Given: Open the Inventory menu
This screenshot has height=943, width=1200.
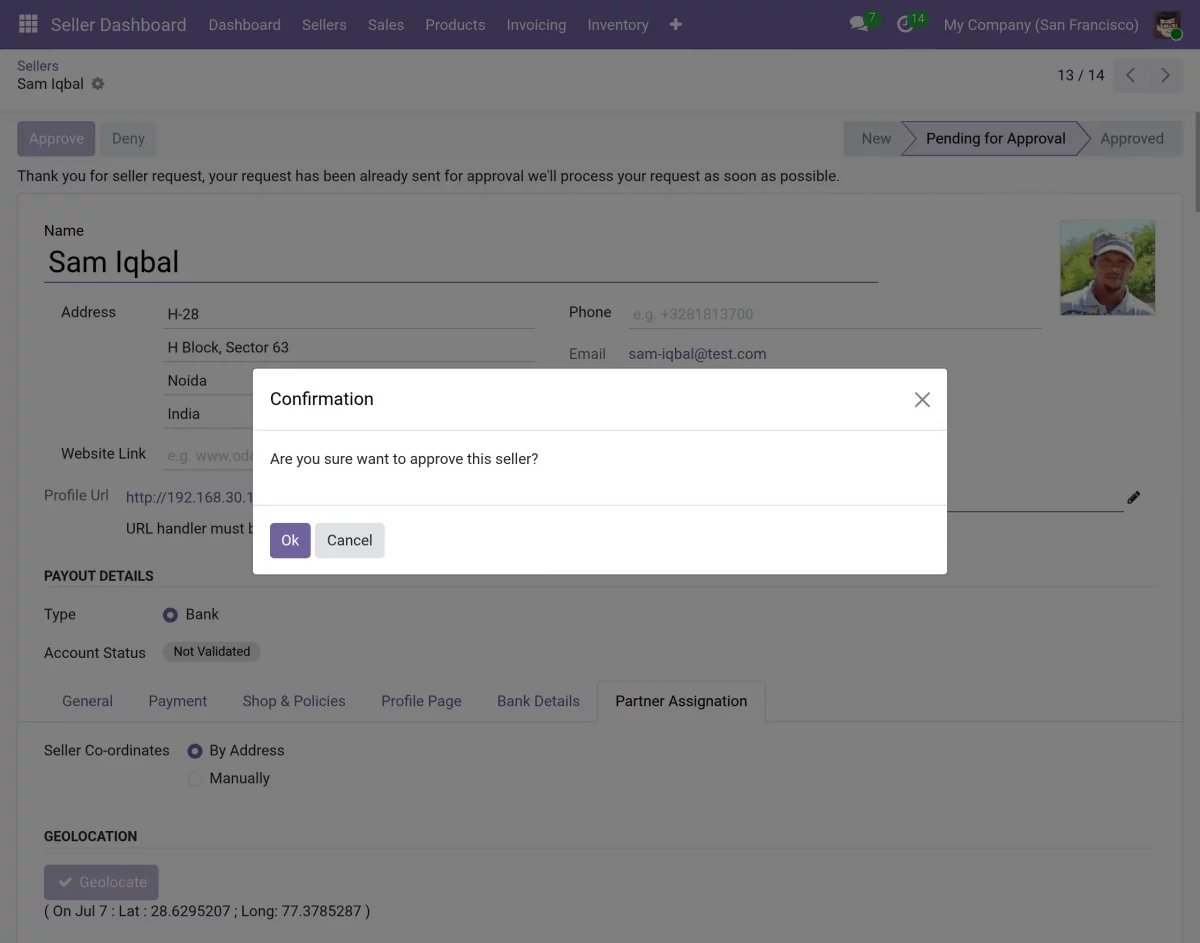Looking at the screenshot, I should (x=618, y=24).
